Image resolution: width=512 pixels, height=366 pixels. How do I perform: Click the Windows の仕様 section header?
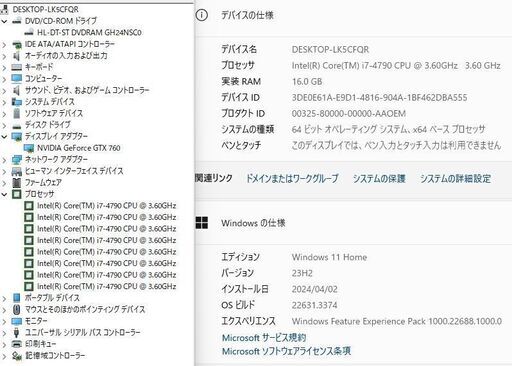coord(253,223)
